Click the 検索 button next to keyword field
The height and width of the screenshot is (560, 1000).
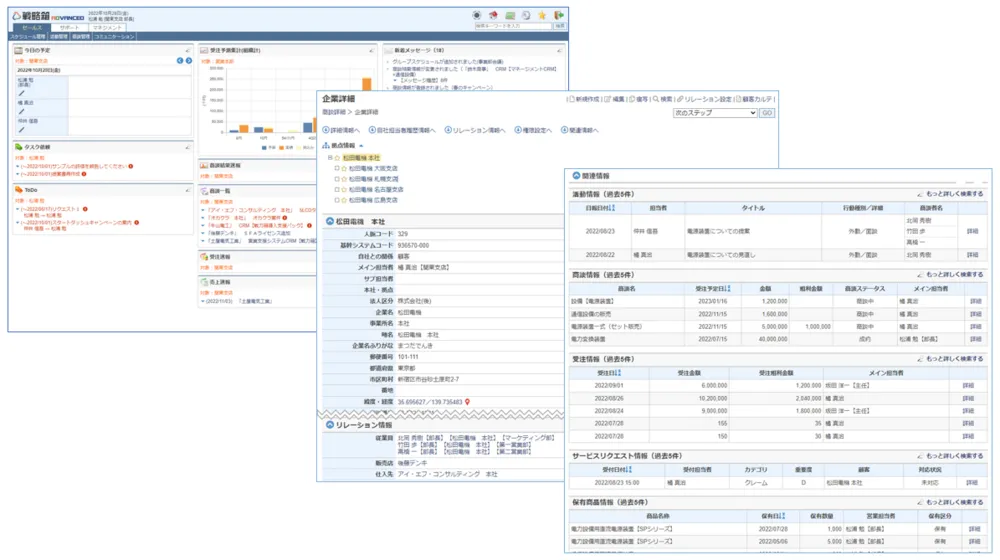coord(560,26)
